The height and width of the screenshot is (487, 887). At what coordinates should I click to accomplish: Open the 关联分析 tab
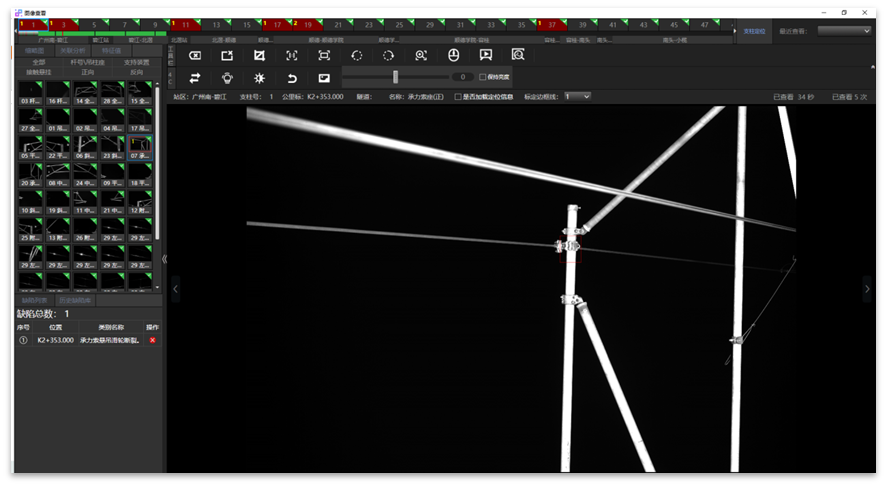73,50
